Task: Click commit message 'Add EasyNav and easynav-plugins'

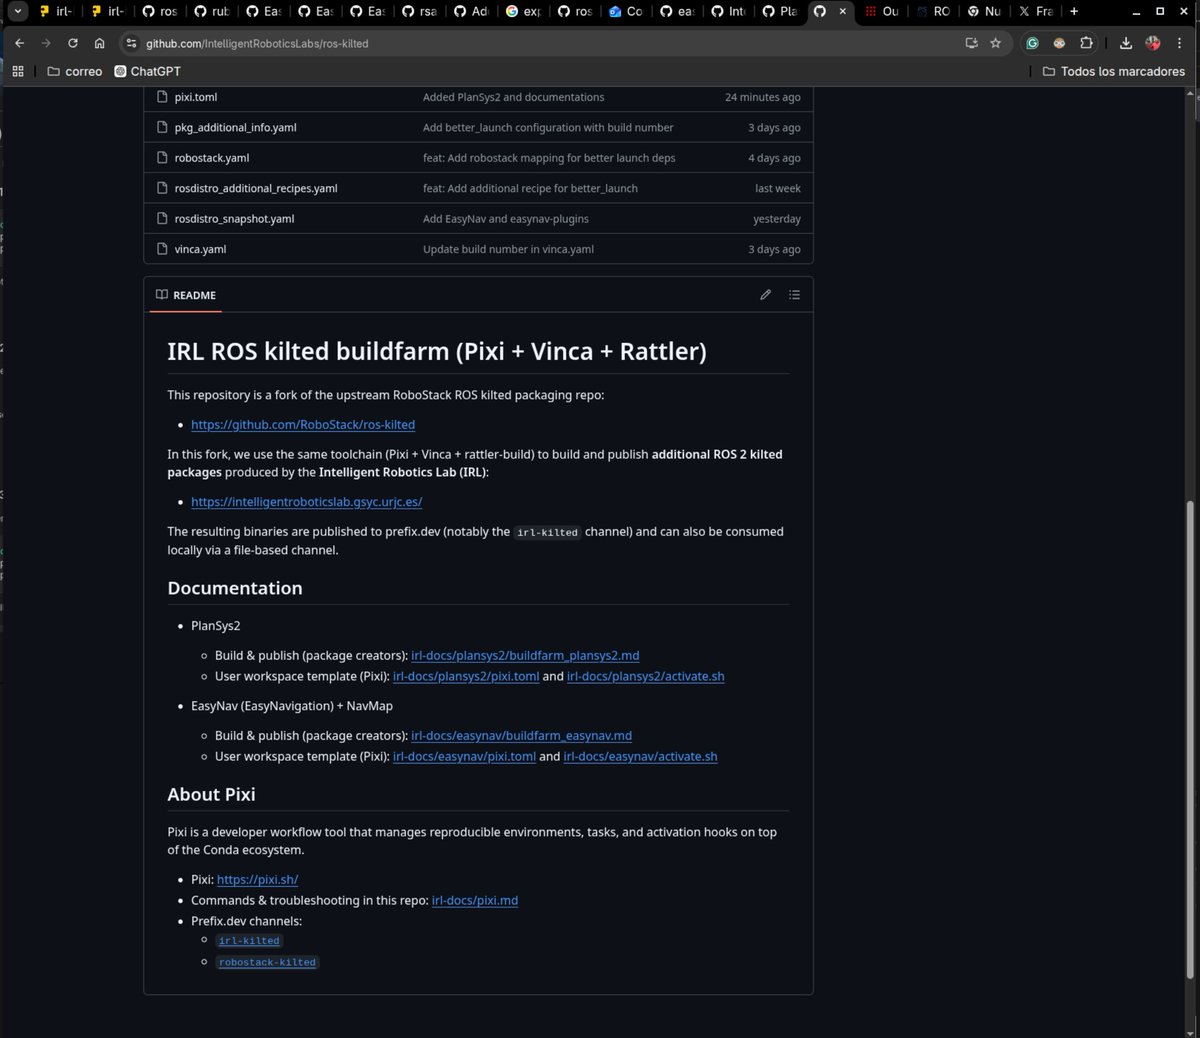Action: click(506, 219)
